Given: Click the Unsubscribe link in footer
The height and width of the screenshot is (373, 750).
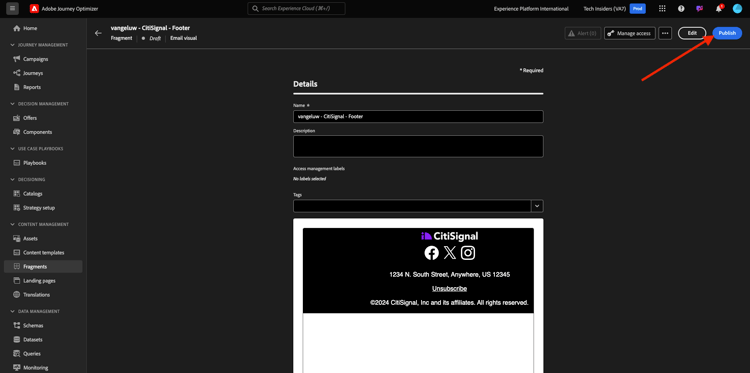Looking at the screenshot, I should 449,289.
